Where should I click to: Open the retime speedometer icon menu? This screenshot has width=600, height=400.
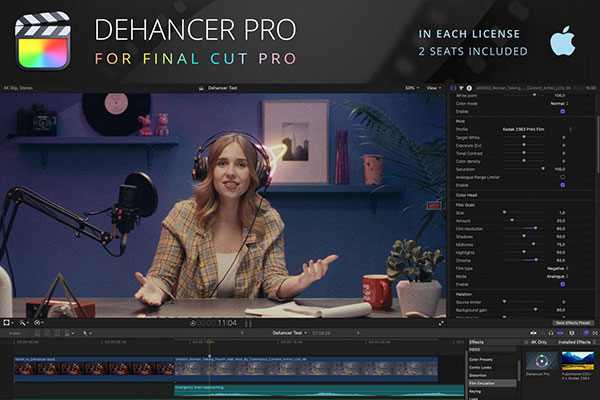pos(38,323)
